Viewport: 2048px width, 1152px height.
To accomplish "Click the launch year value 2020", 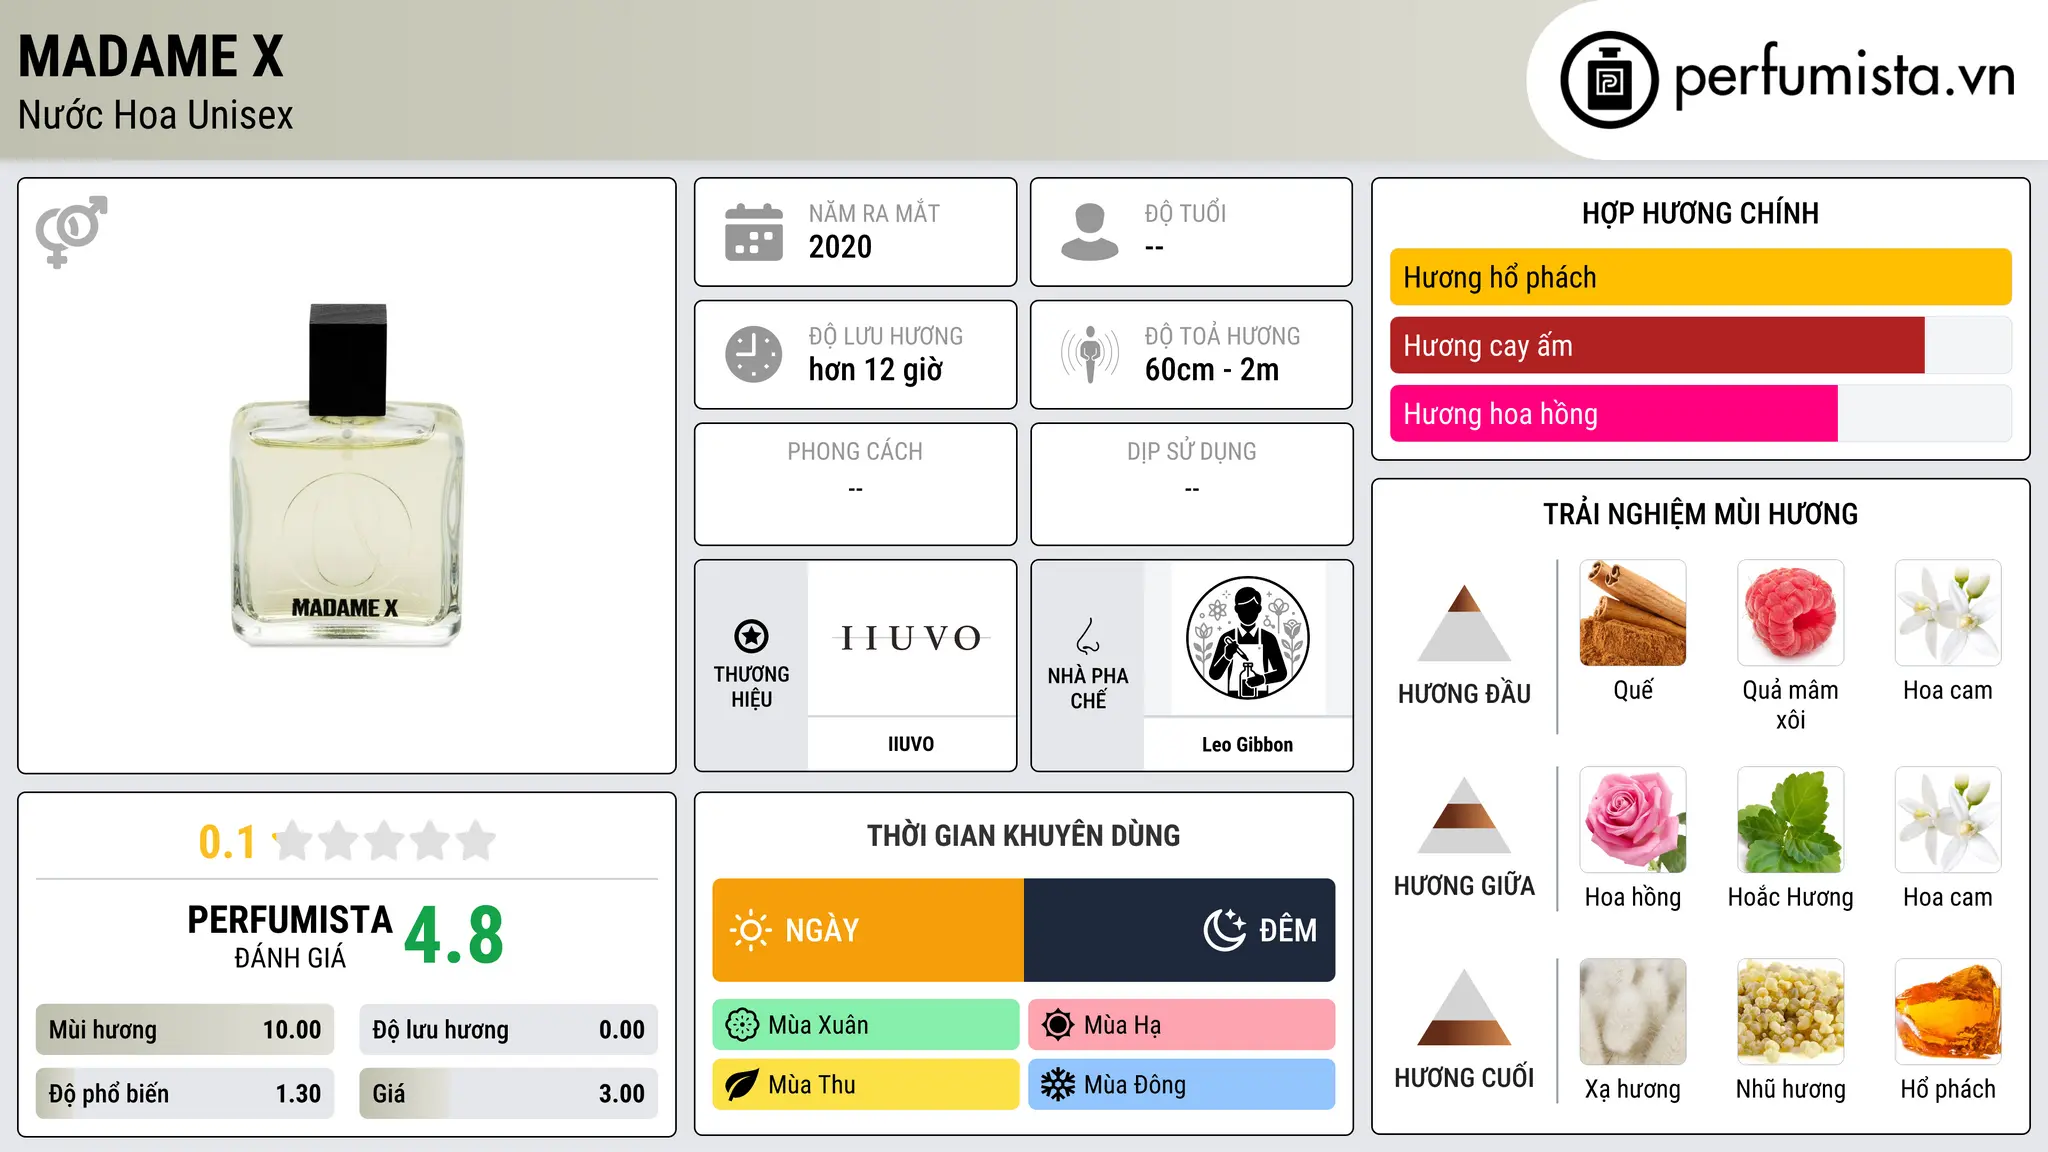I will tap(840, 247).
